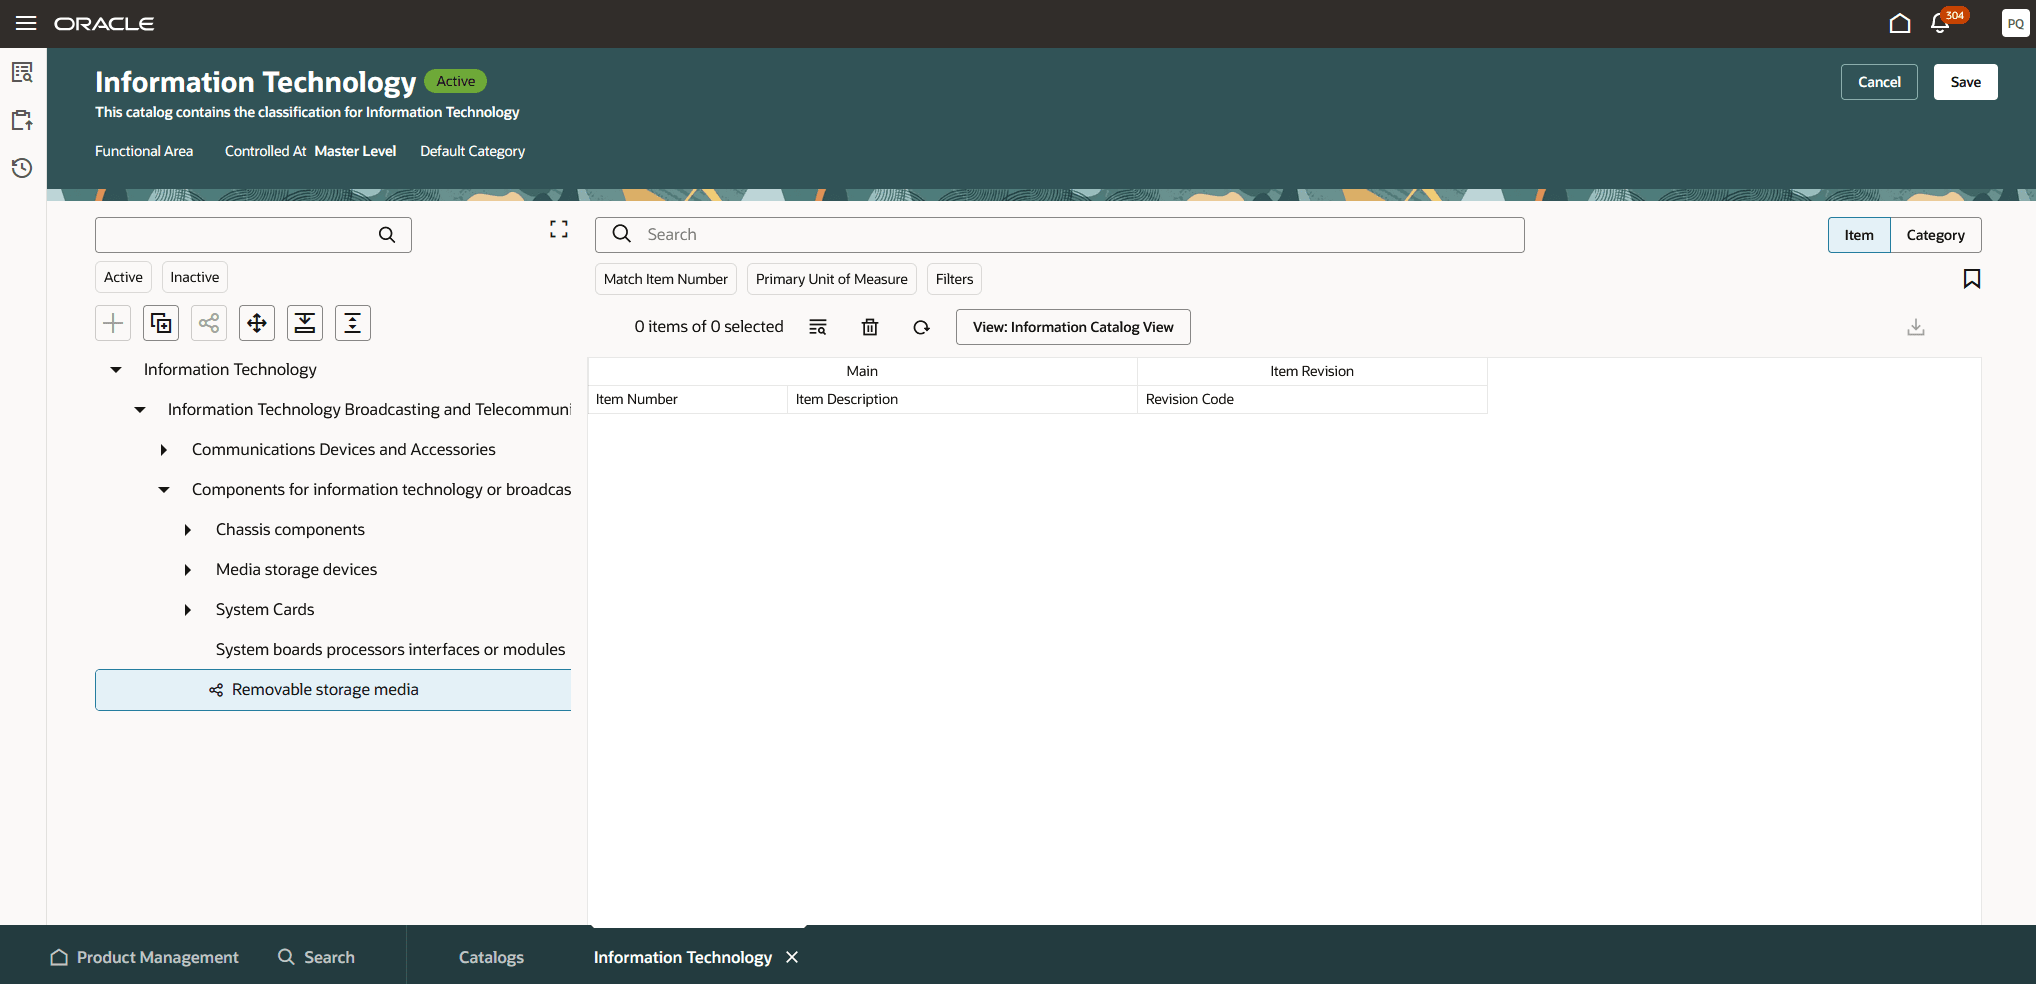
Task: Click the plus icon to add a category
Action: [x=113, y=323]
